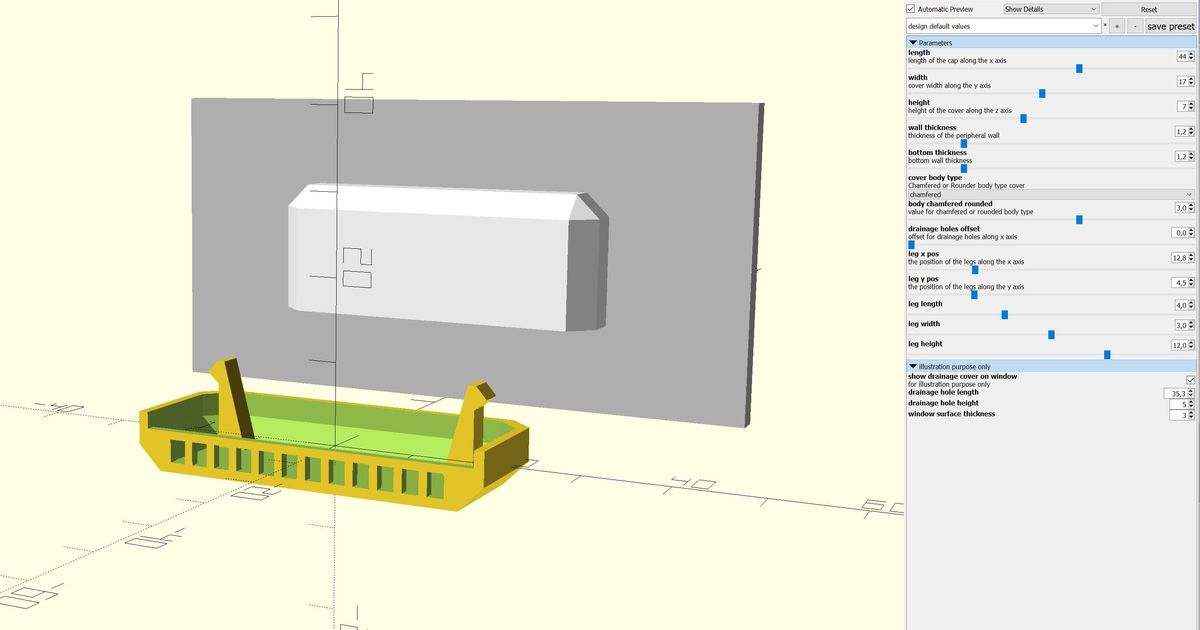Uncheck 'show drainage cover on window'
The image size is (1200, 630).
point(1190,379)
